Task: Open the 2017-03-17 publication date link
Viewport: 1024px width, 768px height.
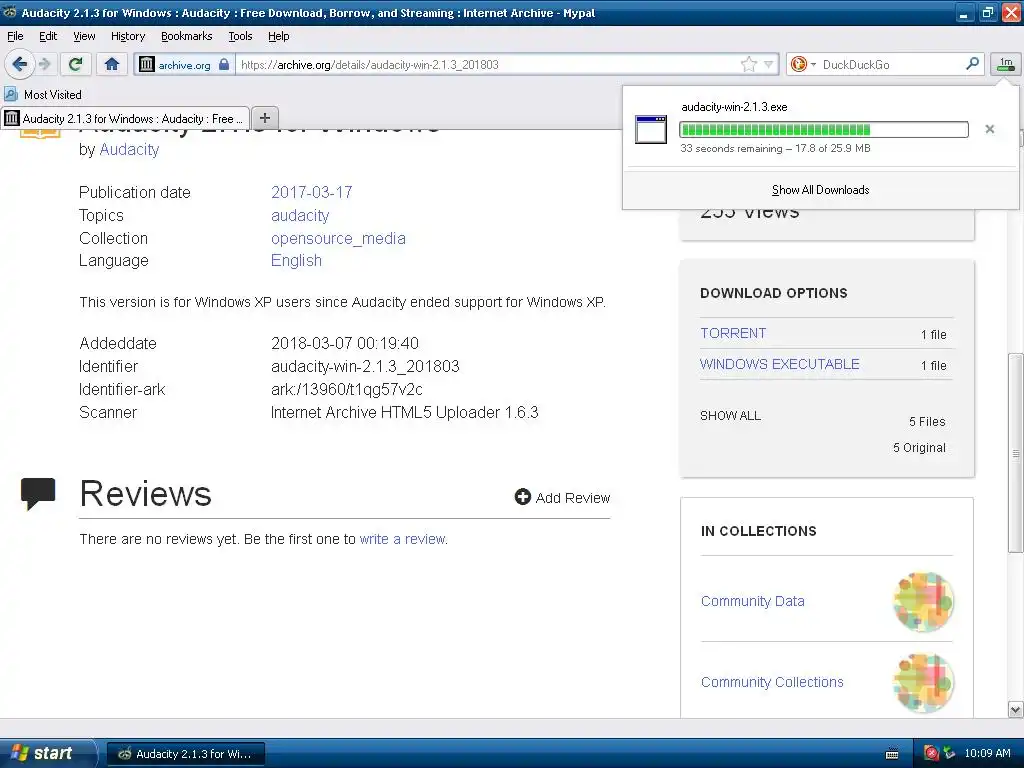Action: coord(312,192)
